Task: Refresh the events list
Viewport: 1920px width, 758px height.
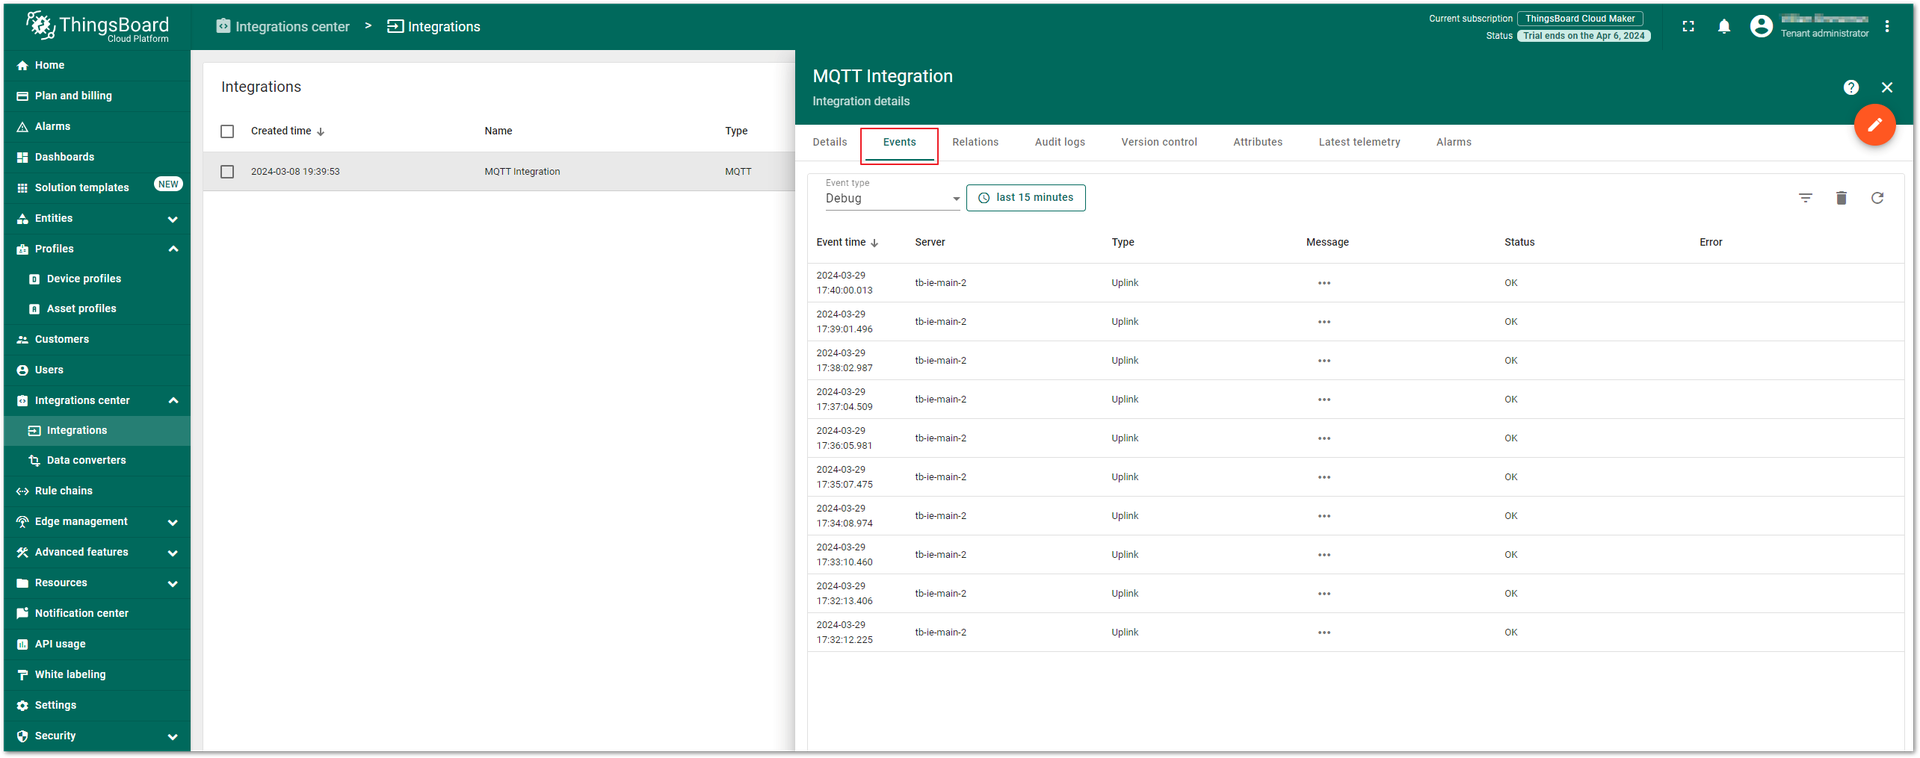Action: [1877, 198]
